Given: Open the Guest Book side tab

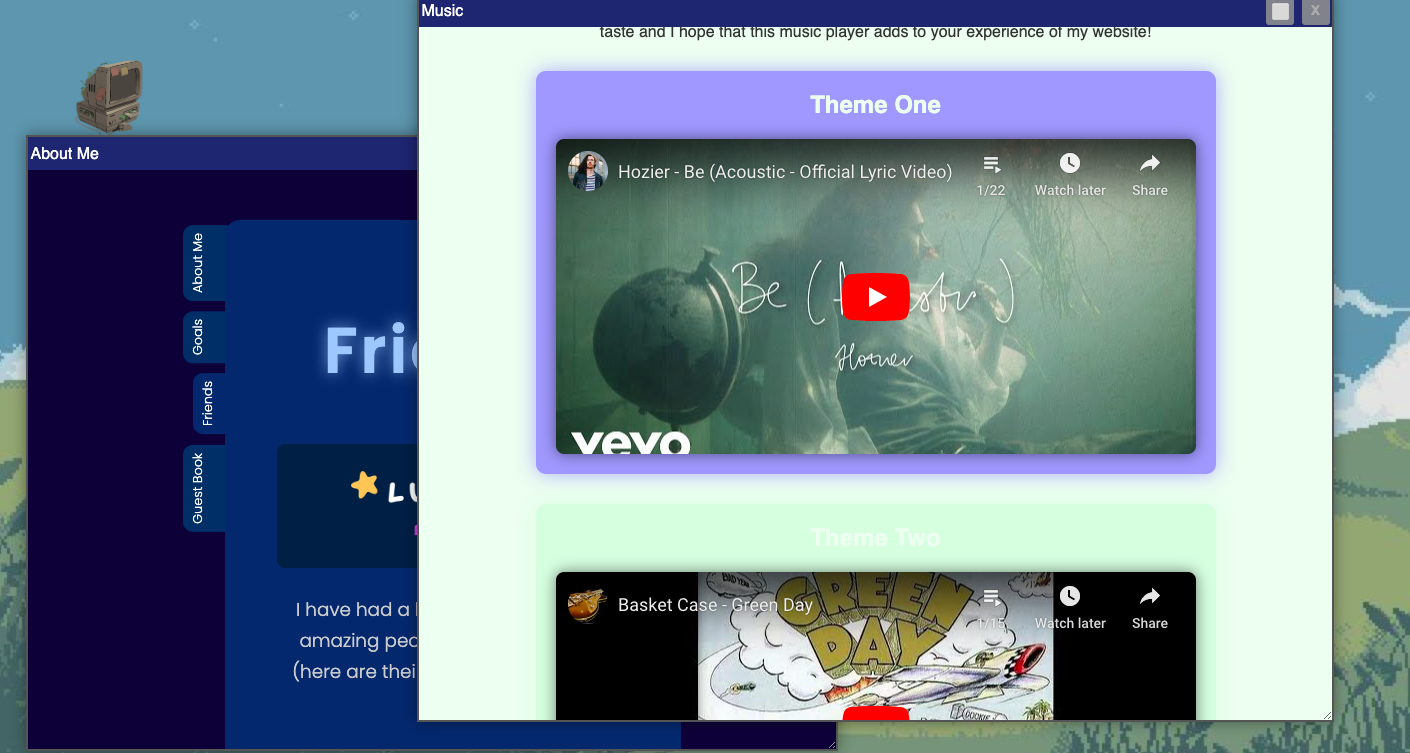Looking at the screenshot, I should coord(198,488).
